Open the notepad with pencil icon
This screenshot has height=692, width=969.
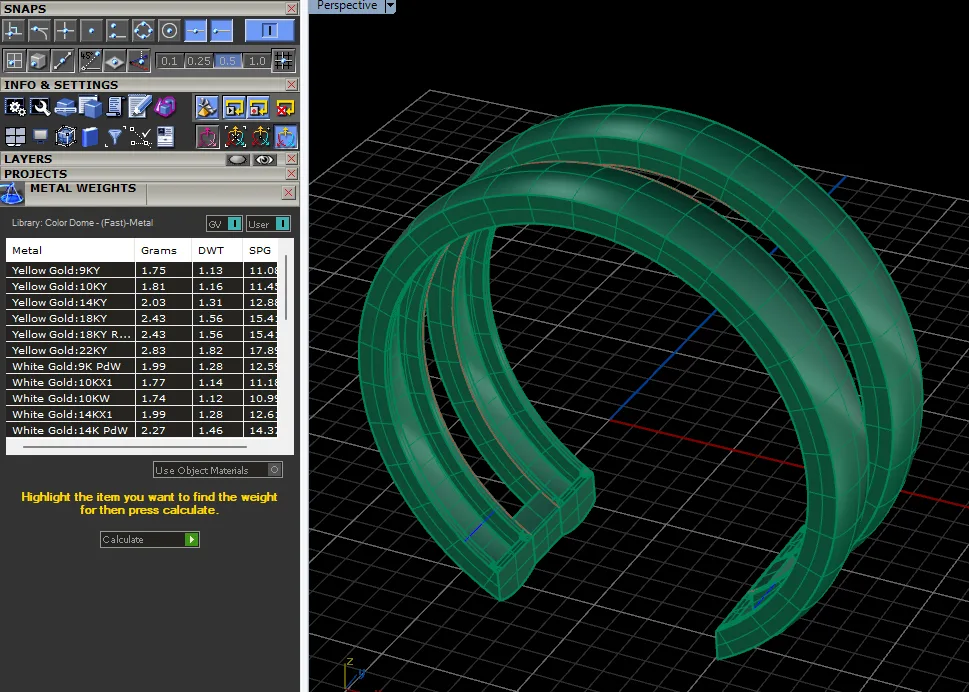(140, 108)
